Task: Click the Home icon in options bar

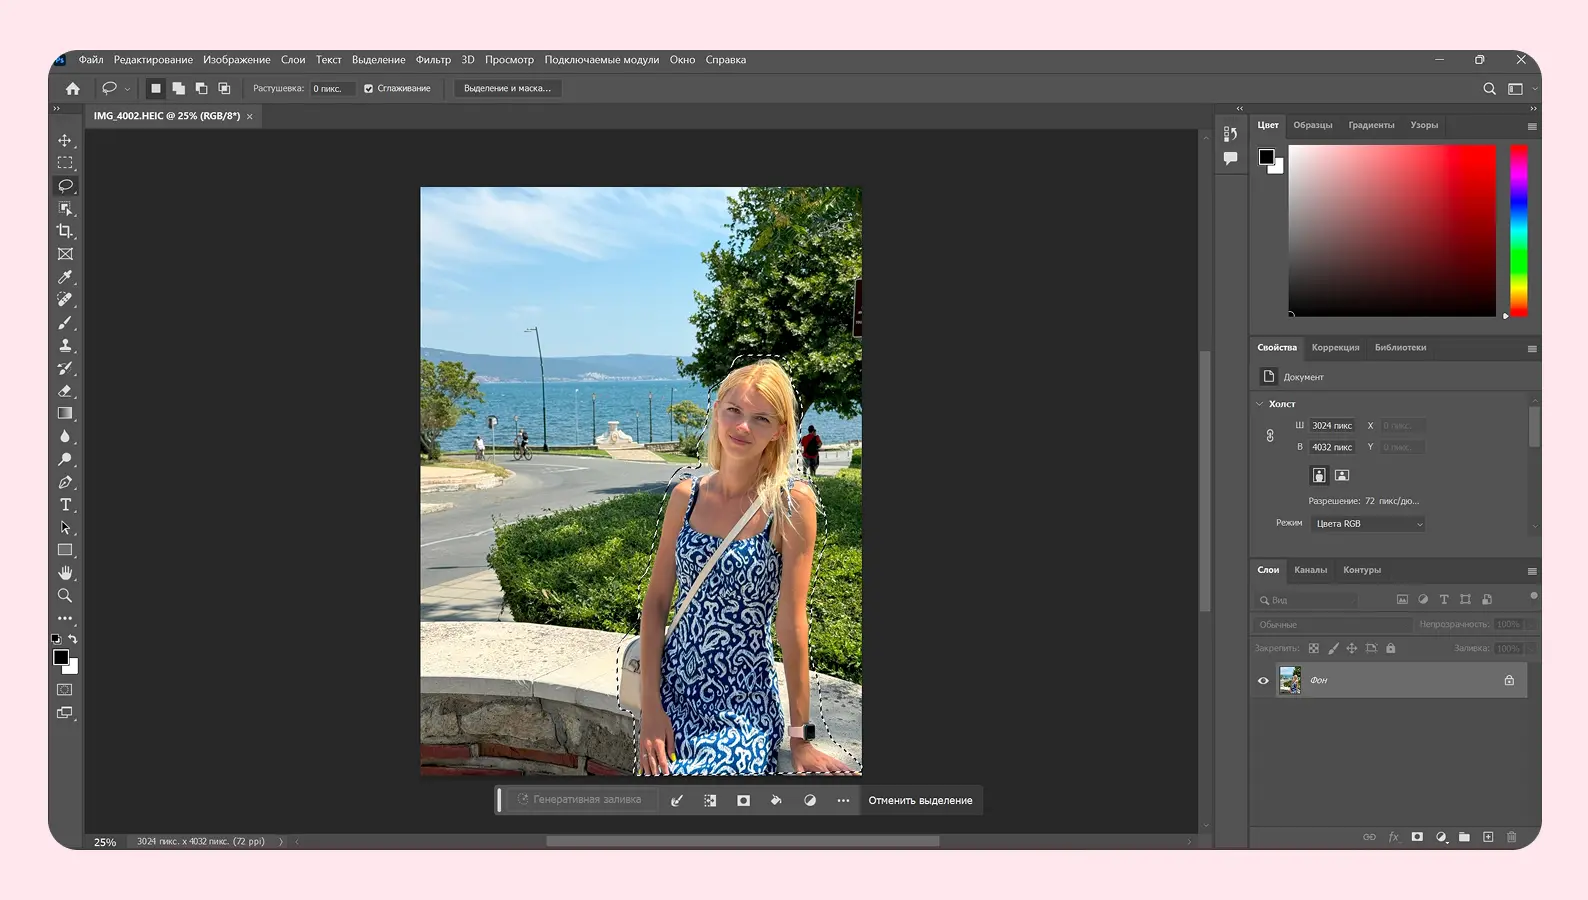Action: click(x=73, y=88)
